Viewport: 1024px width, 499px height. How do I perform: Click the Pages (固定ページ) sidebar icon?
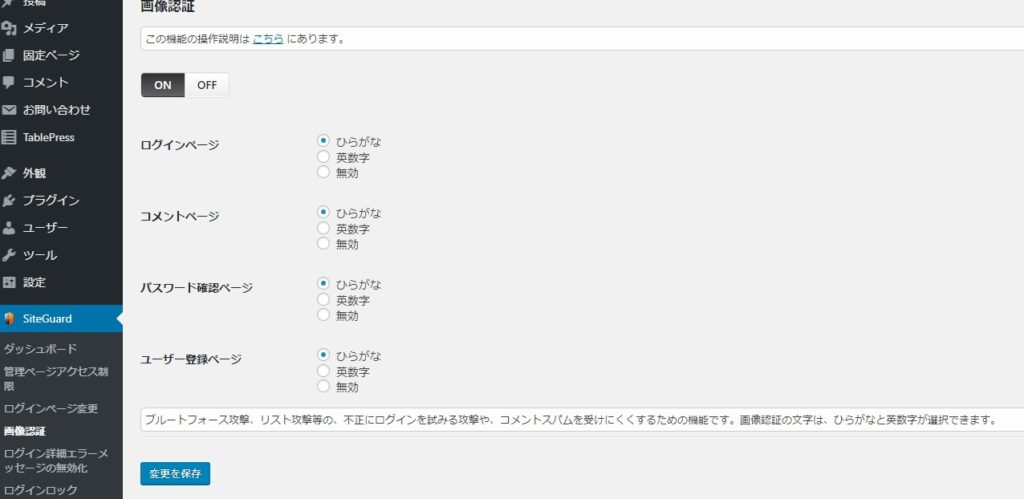8,56
